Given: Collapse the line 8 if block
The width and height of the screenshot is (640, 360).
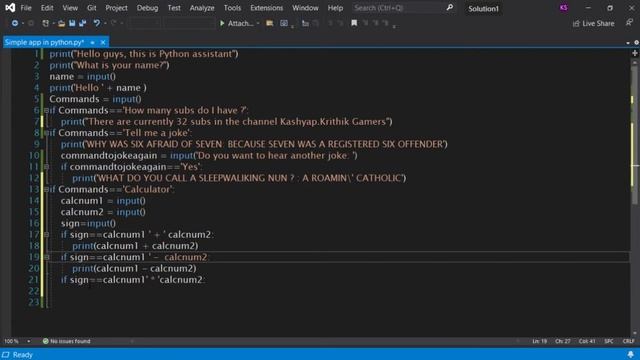Looking at the screenshot, I should click(x=46, y=133).
